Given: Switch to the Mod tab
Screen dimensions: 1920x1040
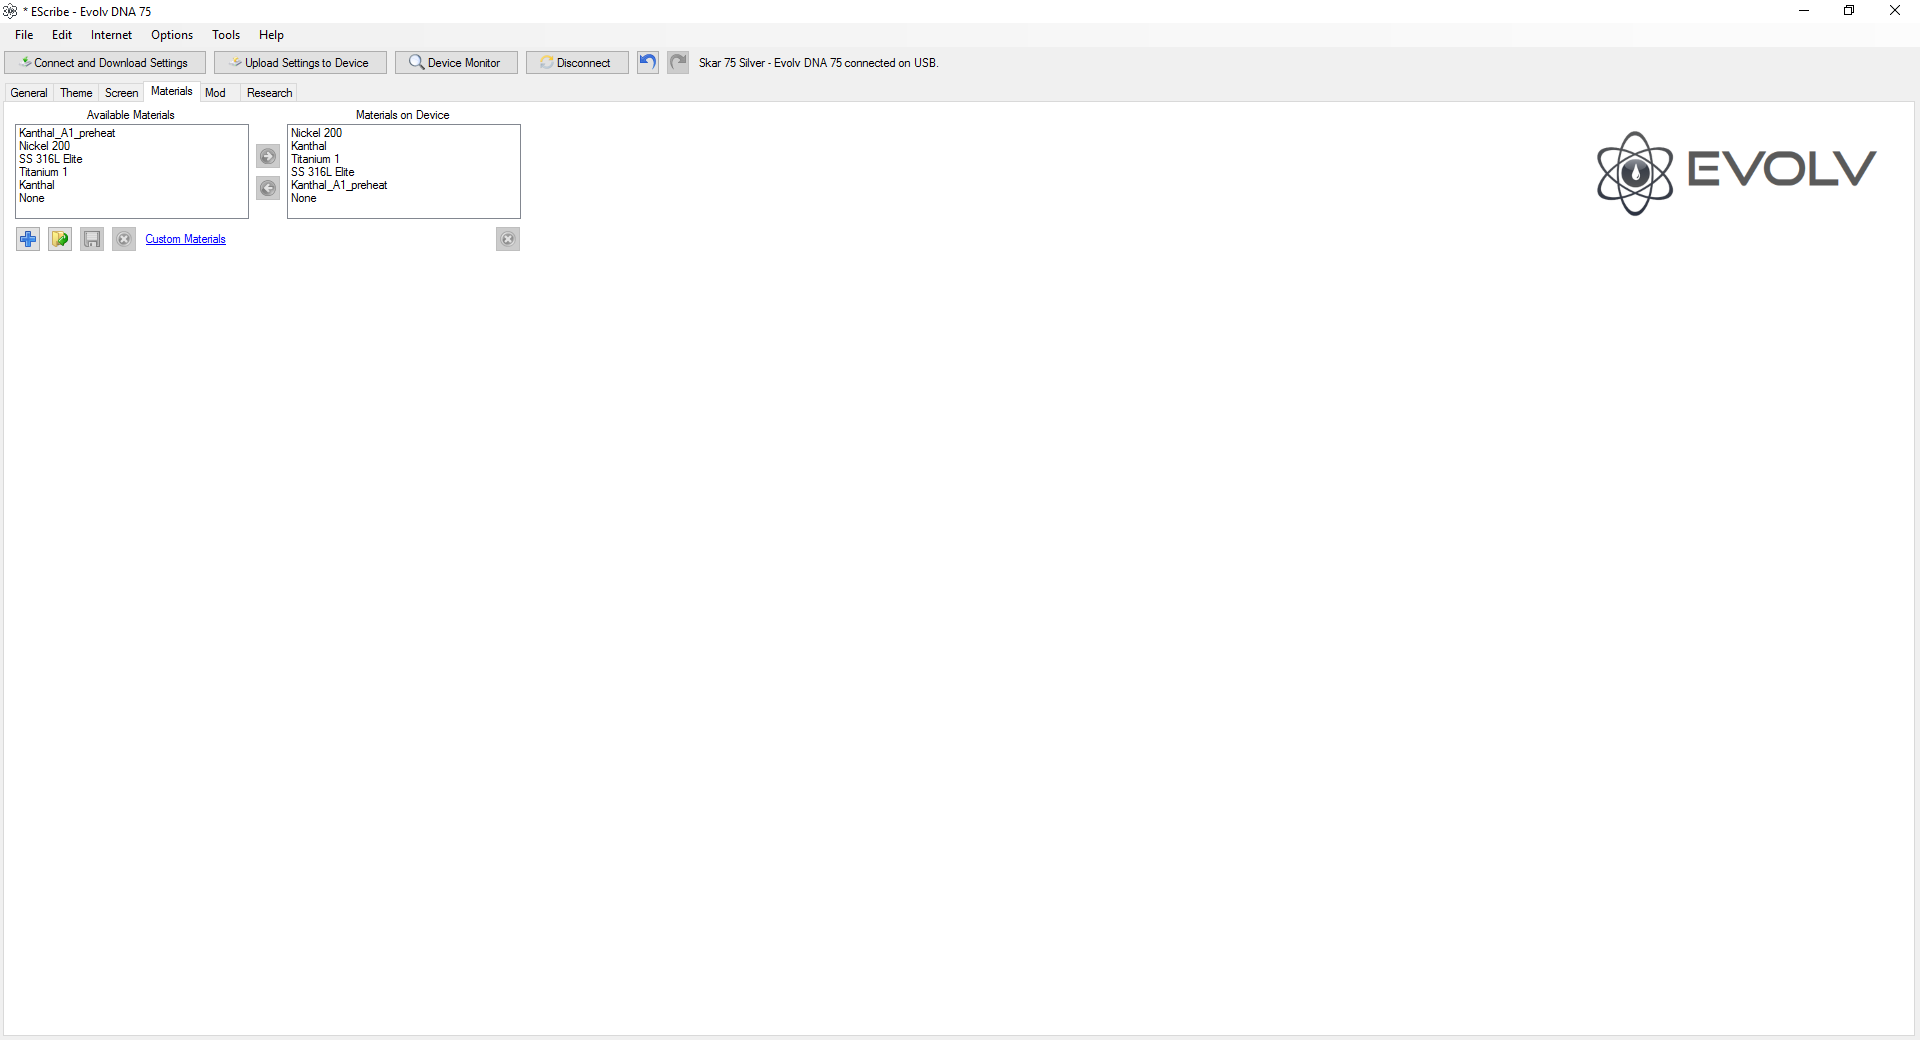Looking at the screenshot, I should [x=215, y=93].
